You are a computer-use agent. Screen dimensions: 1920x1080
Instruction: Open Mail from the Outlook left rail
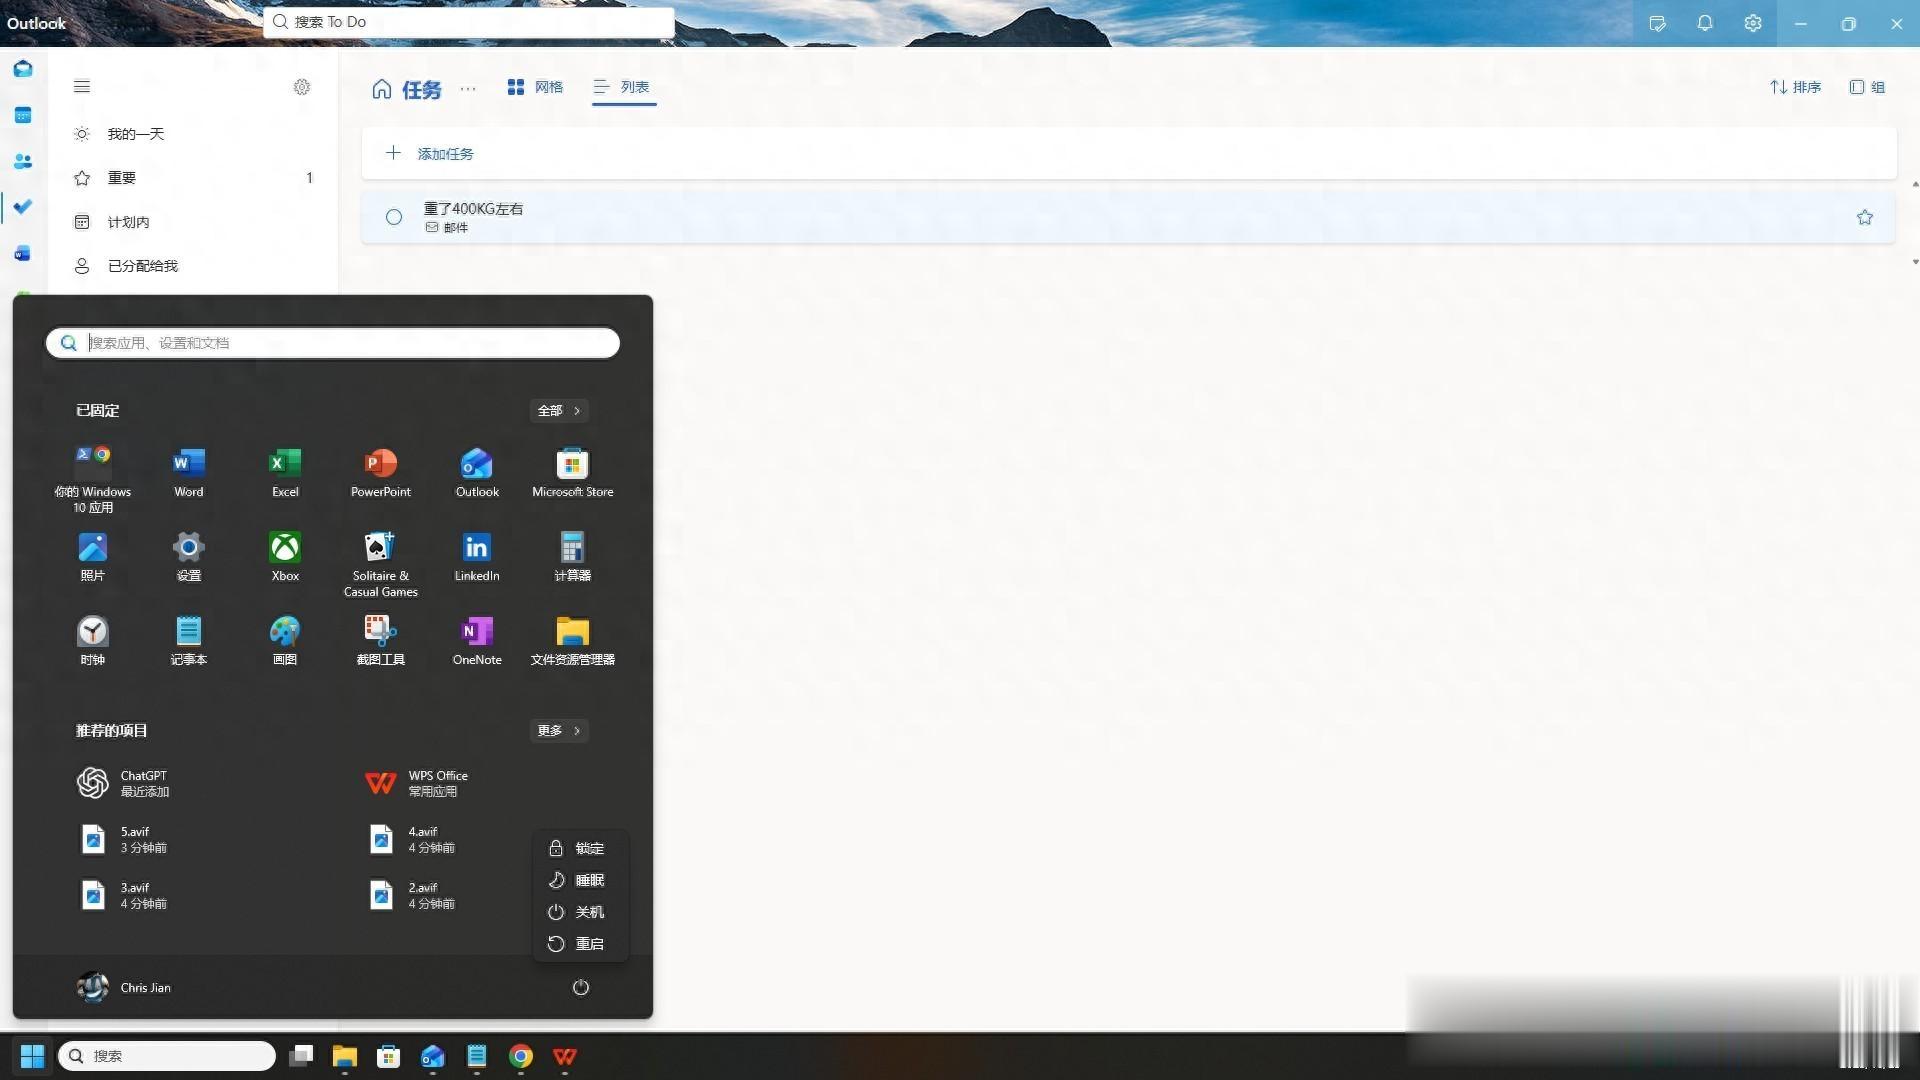pos(22,68)
